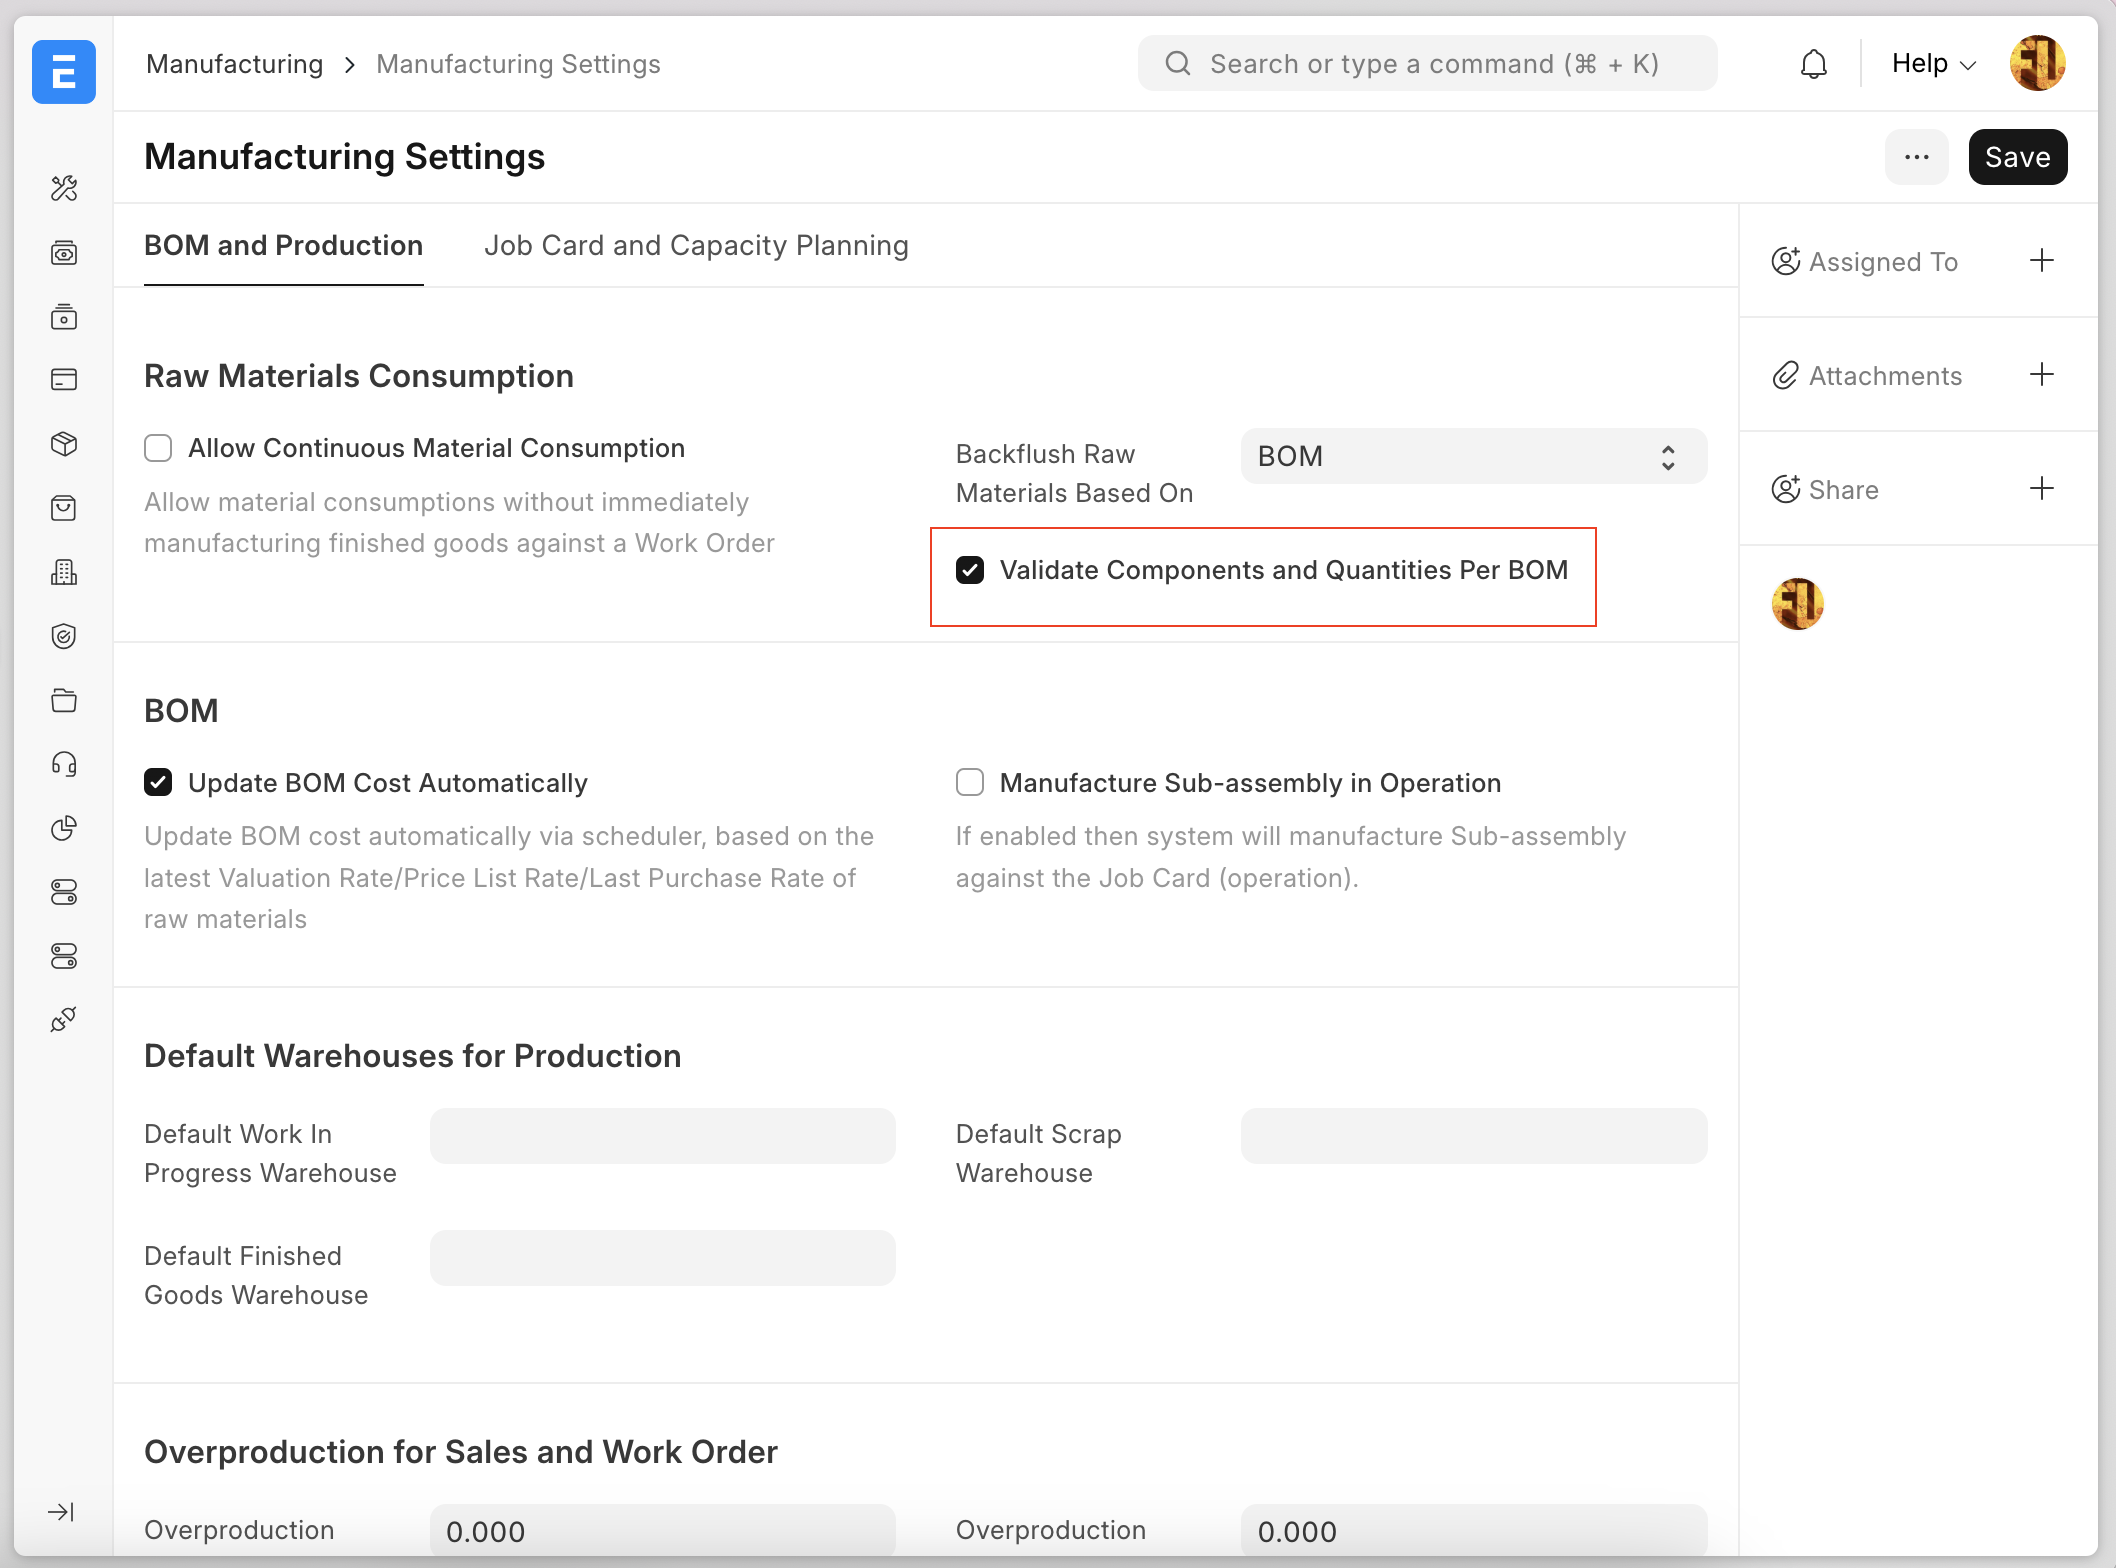Open the building sidebar icon
The height and width of the screenshot is (1568, 2116).
pos(64,572)
